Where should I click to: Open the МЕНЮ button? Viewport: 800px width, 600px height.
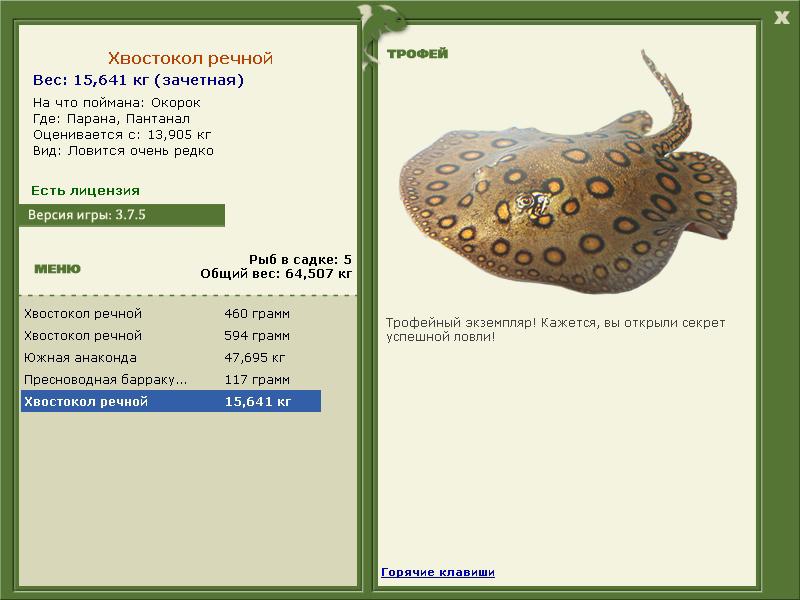click(57, 269)
